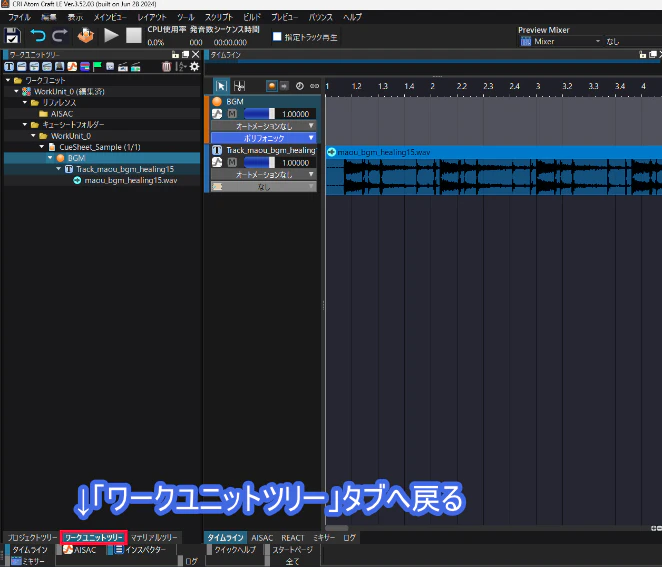This screenshot has width=662, height=567.
Task: Switch to プロジェクトツリー tab
Action: (x=33, y=537)
